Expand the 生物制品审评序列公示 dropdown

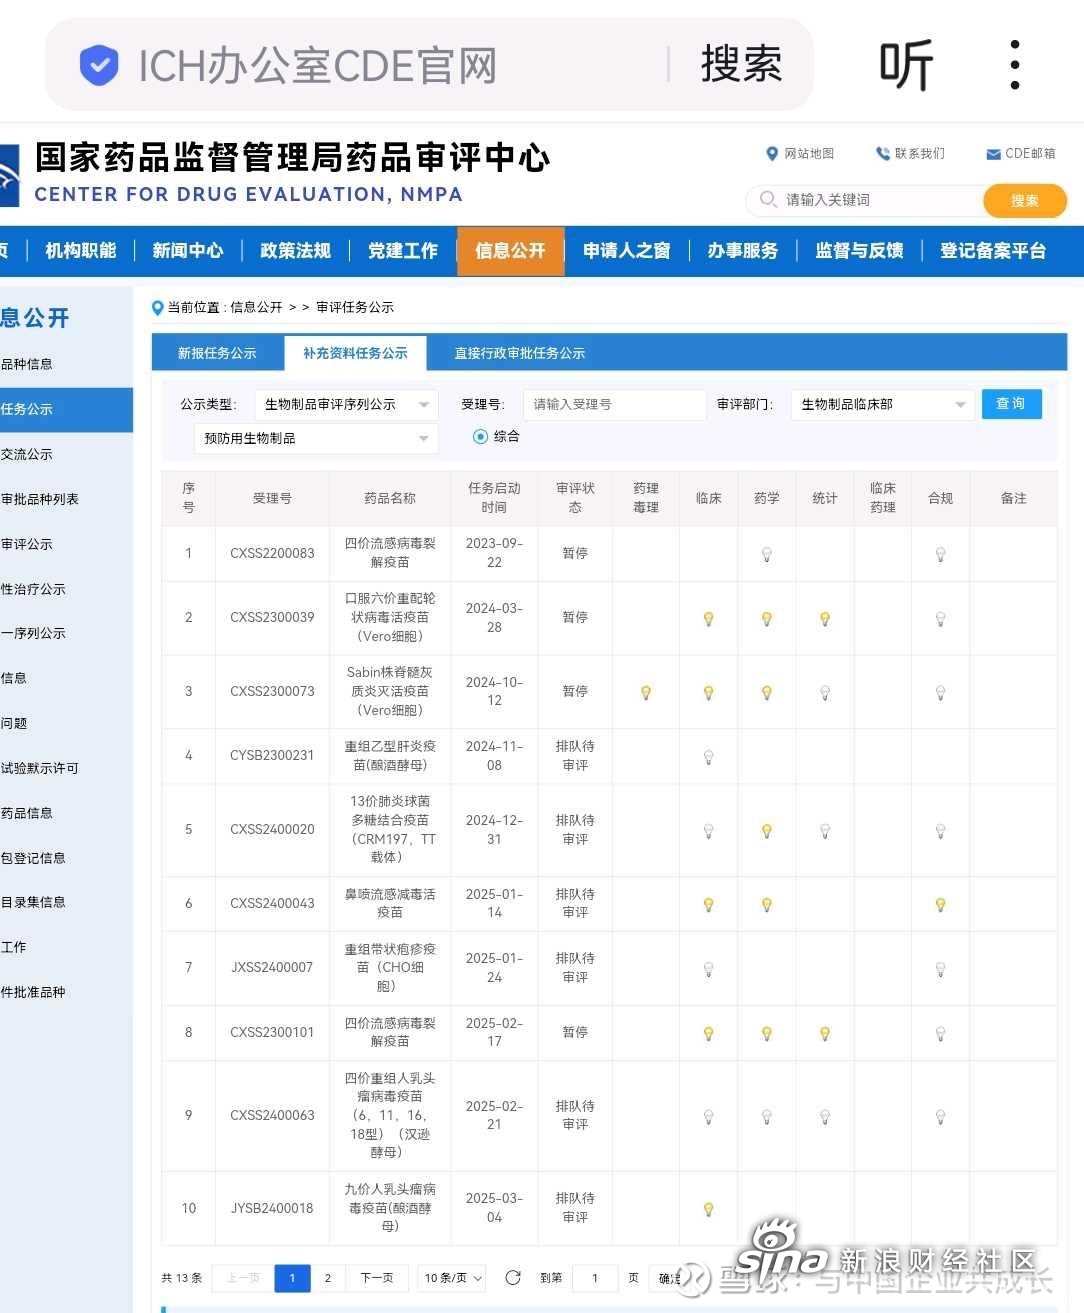pos(346,404)
